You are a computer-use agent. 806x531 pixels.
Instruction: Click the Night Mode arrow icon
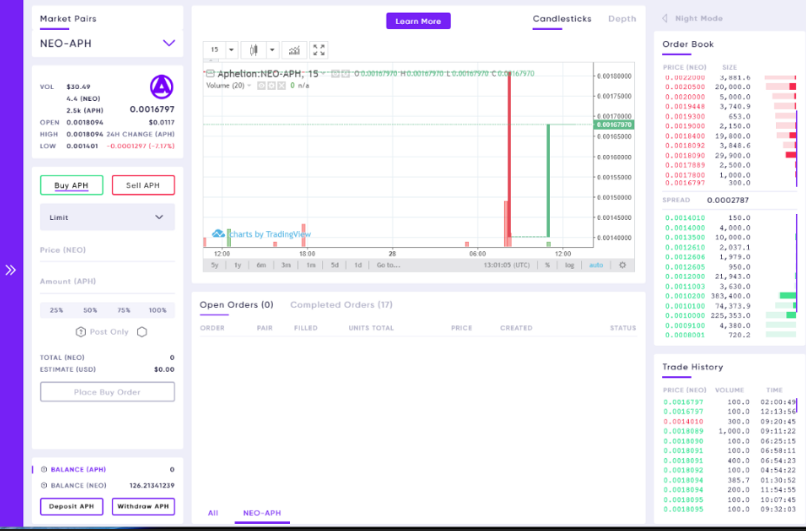[665, 19]
